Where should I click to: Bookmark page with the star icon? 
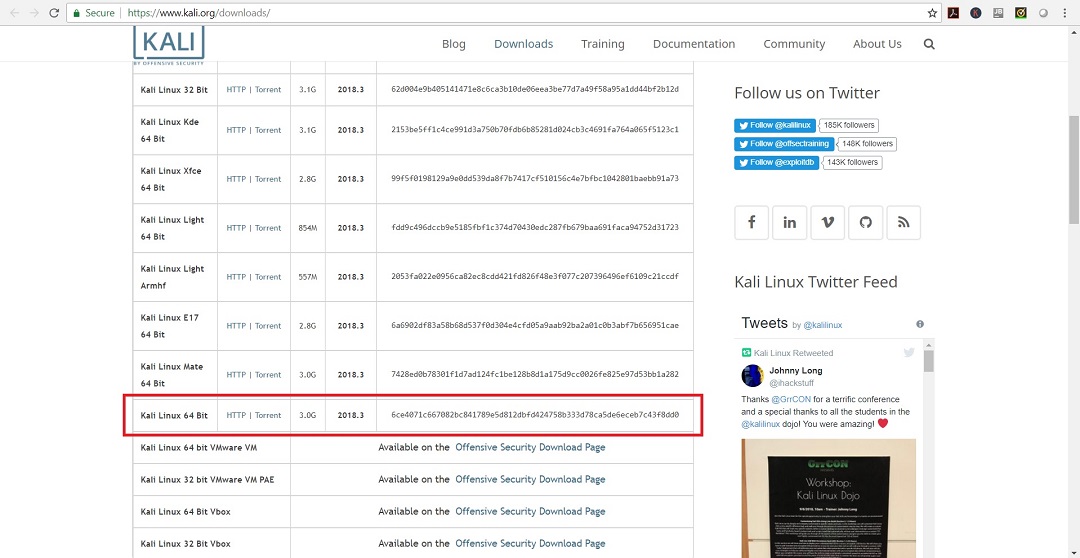(932, 12)
